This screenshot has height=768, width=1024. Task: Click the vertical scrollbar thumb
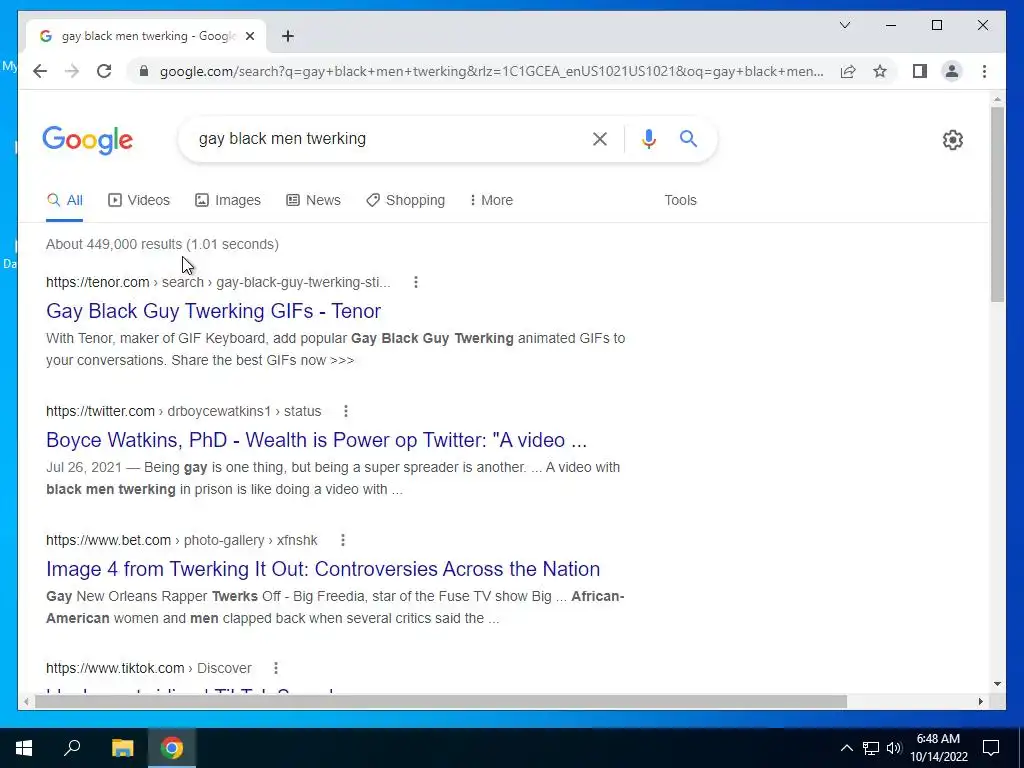[x=997, y=204]
